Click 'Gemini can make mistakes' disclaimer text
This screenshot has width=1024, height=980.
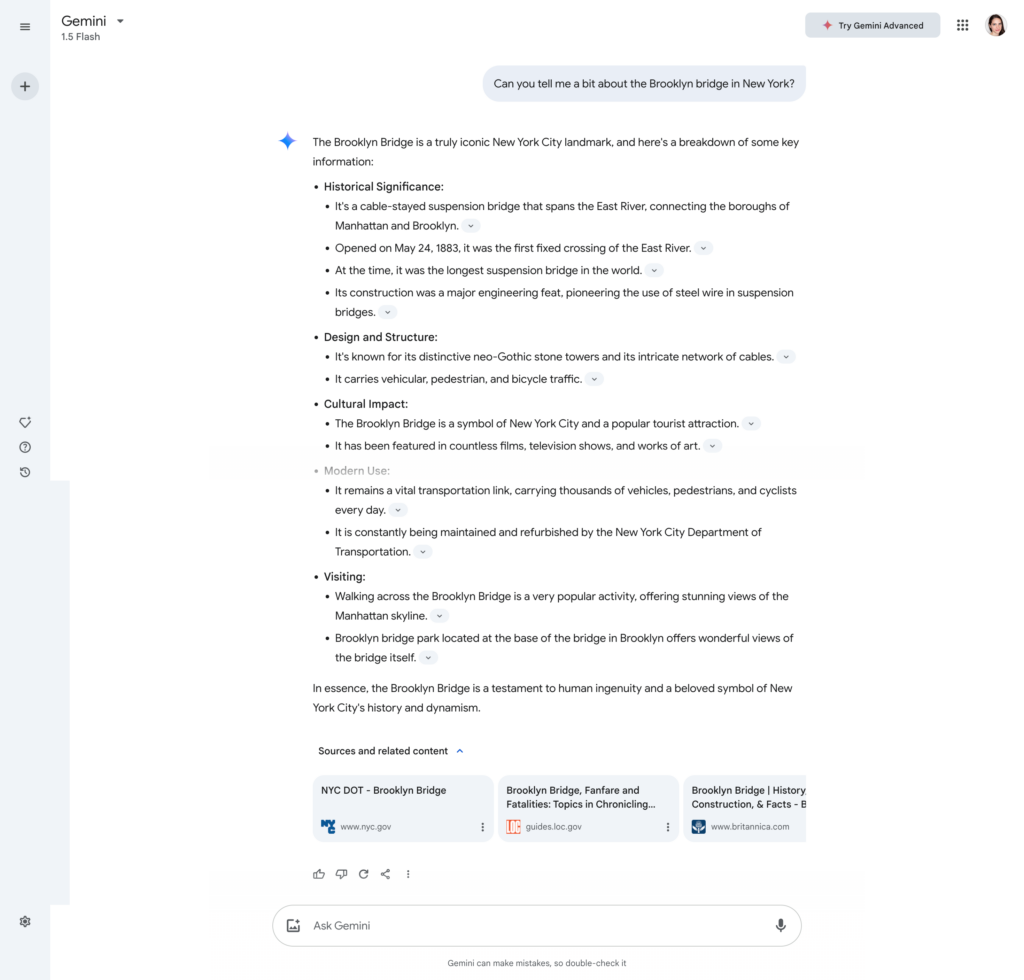537,963
